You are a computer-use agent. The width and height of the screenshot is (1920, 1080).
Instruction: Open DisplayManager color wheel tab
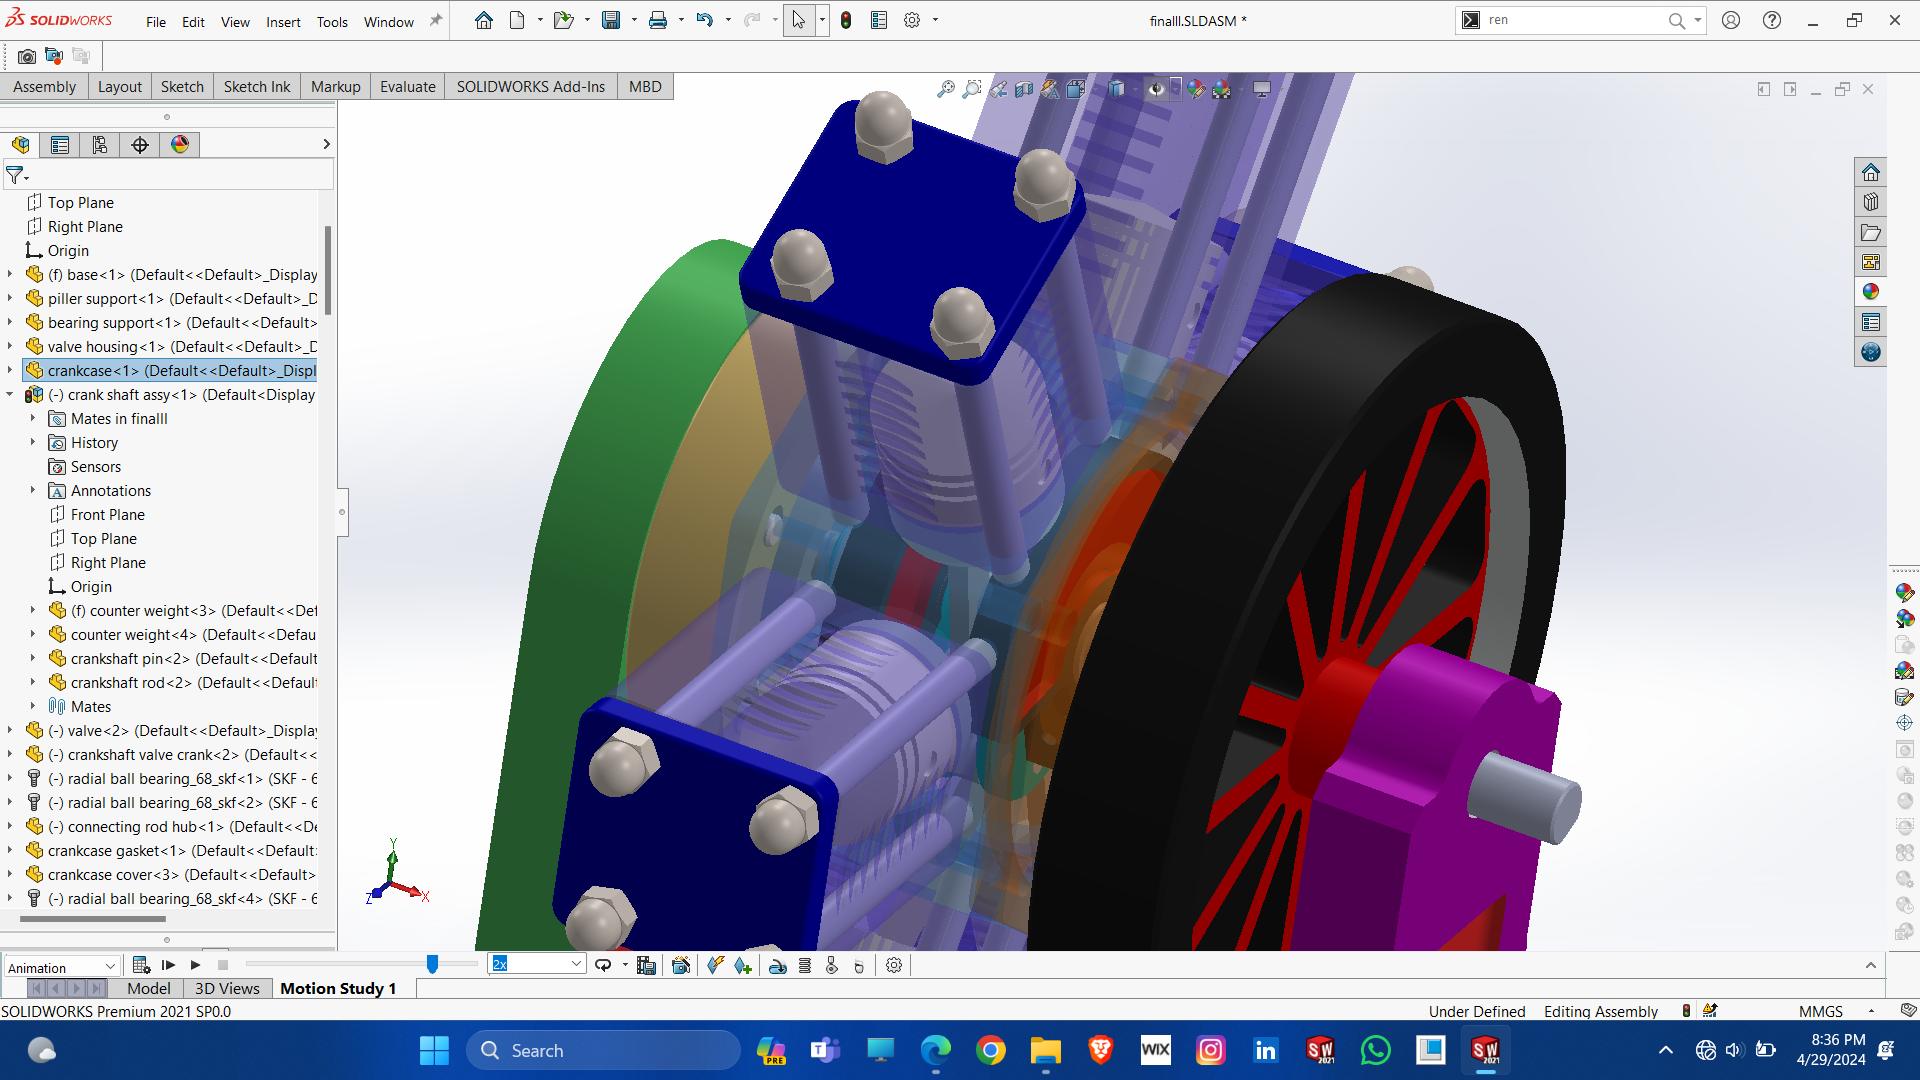click(180, 145)
